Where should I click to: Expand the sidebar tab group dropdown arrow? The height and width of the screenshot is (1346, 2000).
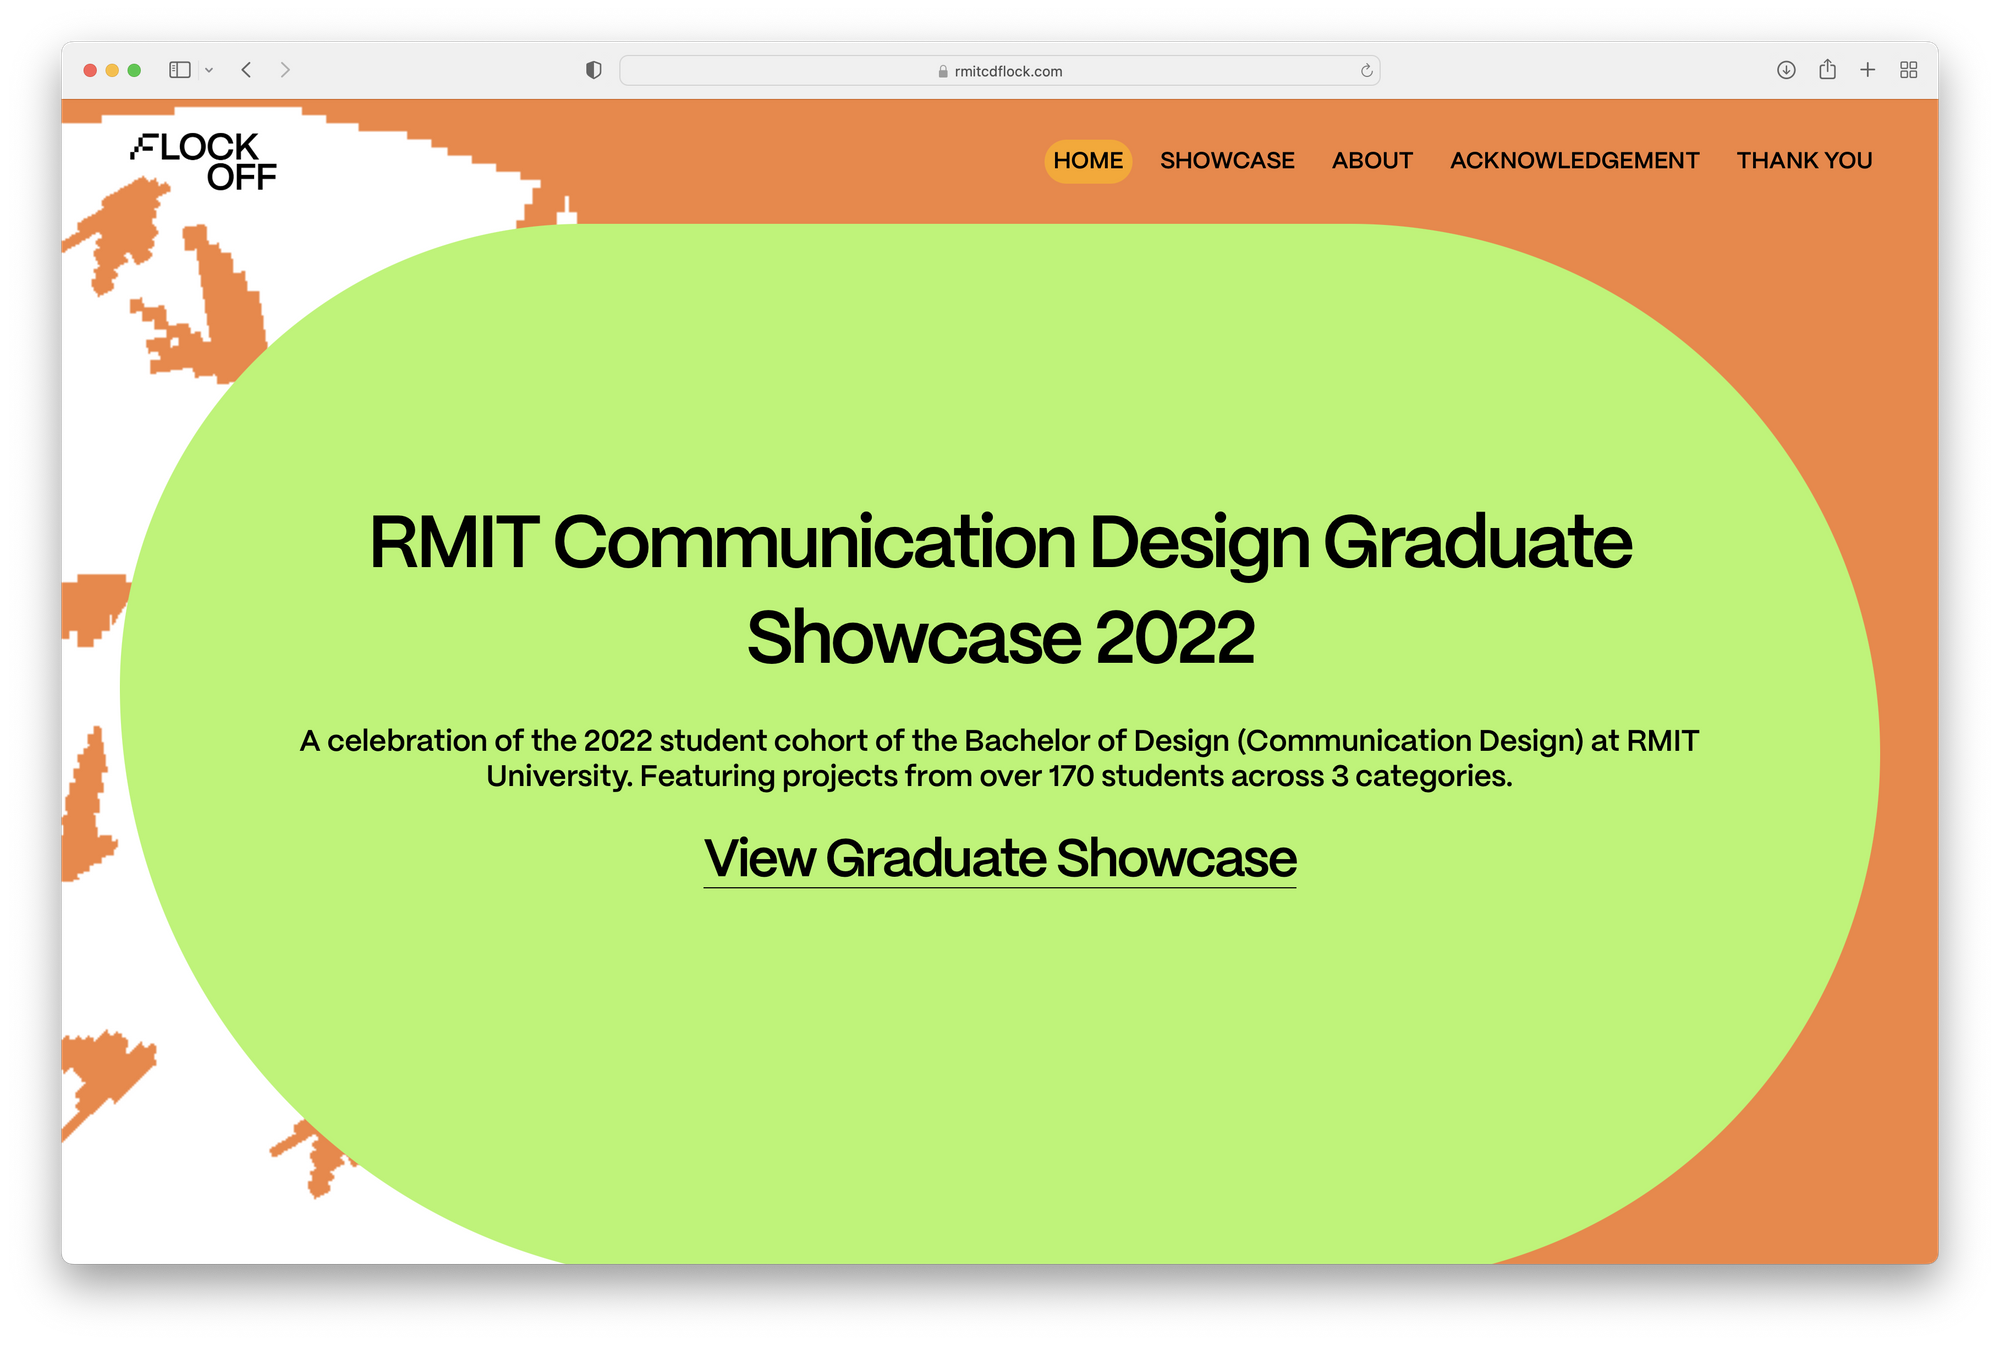tap(209, 70)
